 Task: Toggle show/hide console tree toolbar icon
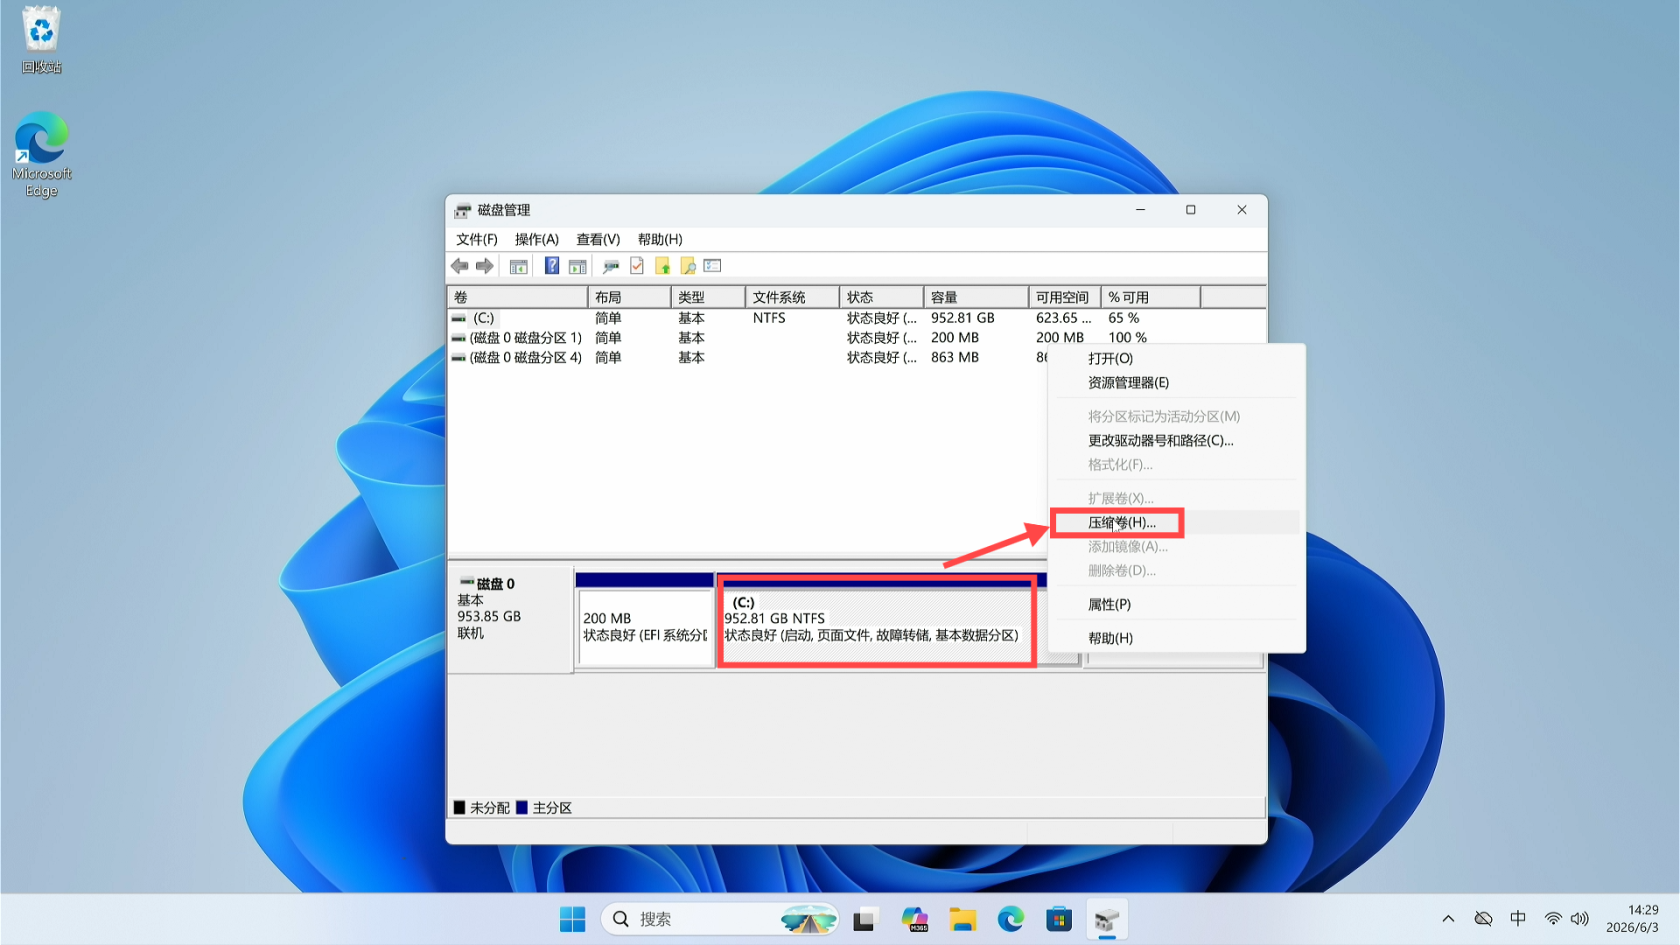click(518, 266)
